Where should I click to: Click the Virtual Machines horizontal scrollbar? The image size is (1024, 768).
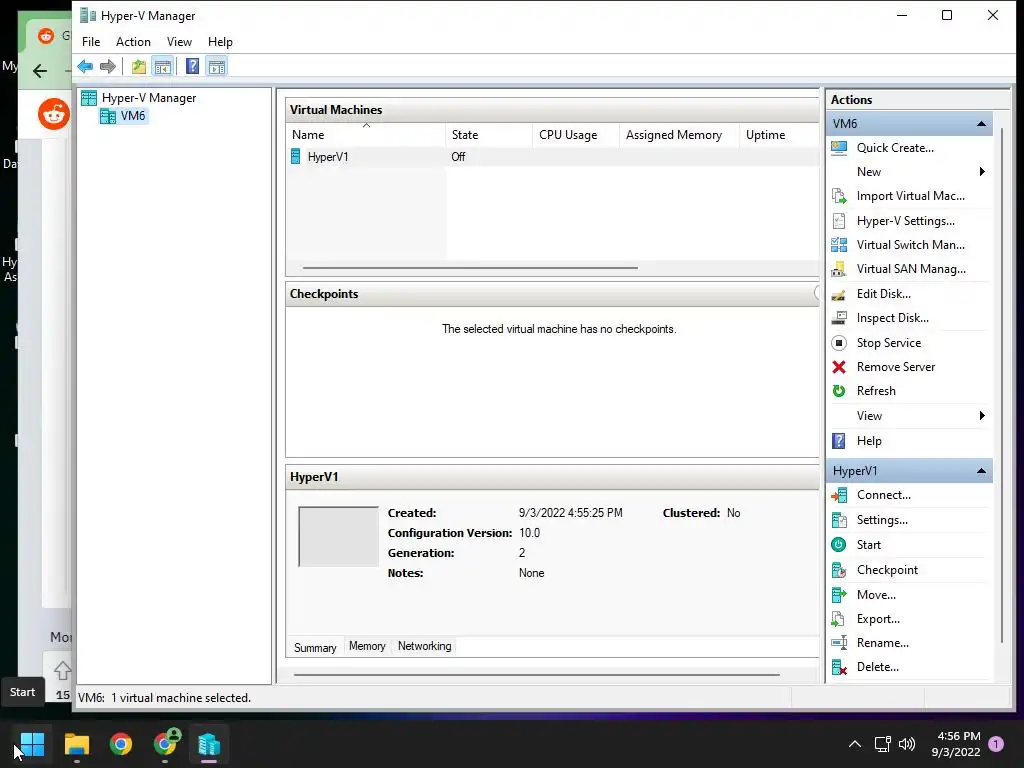coord(470,268)
